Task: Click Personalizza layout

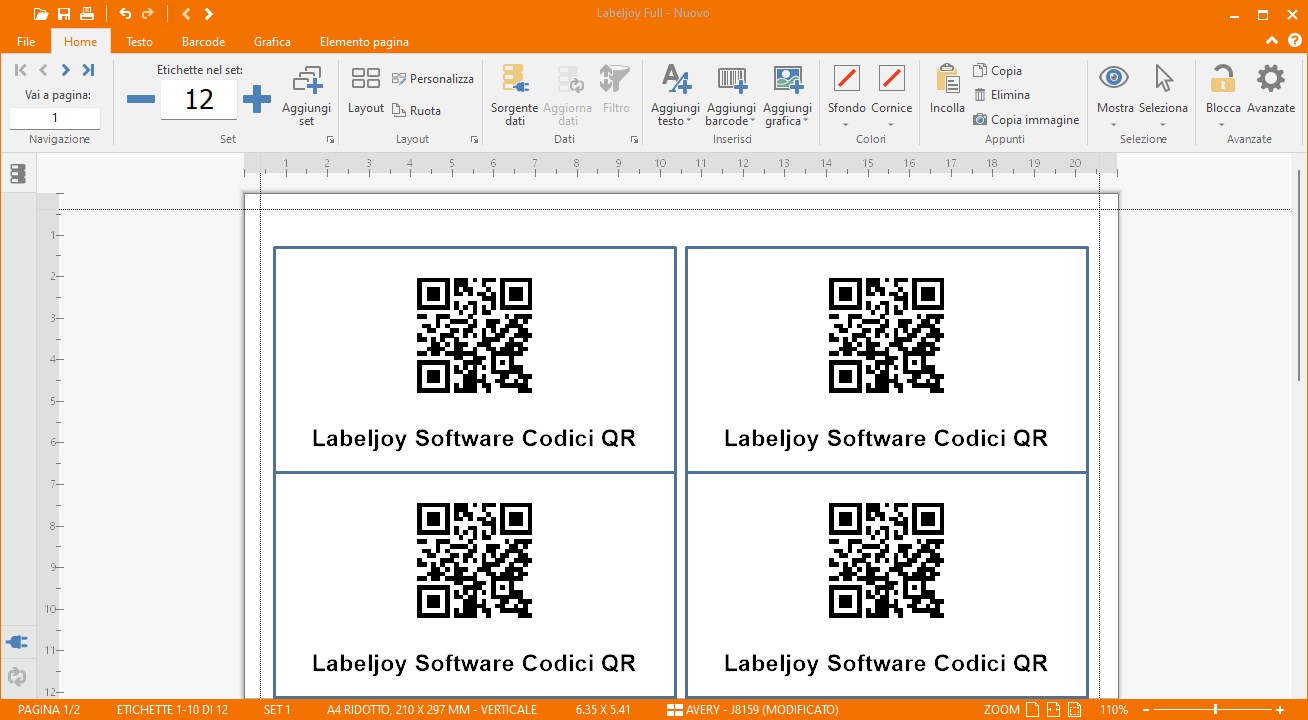Action: coord(433,78)
